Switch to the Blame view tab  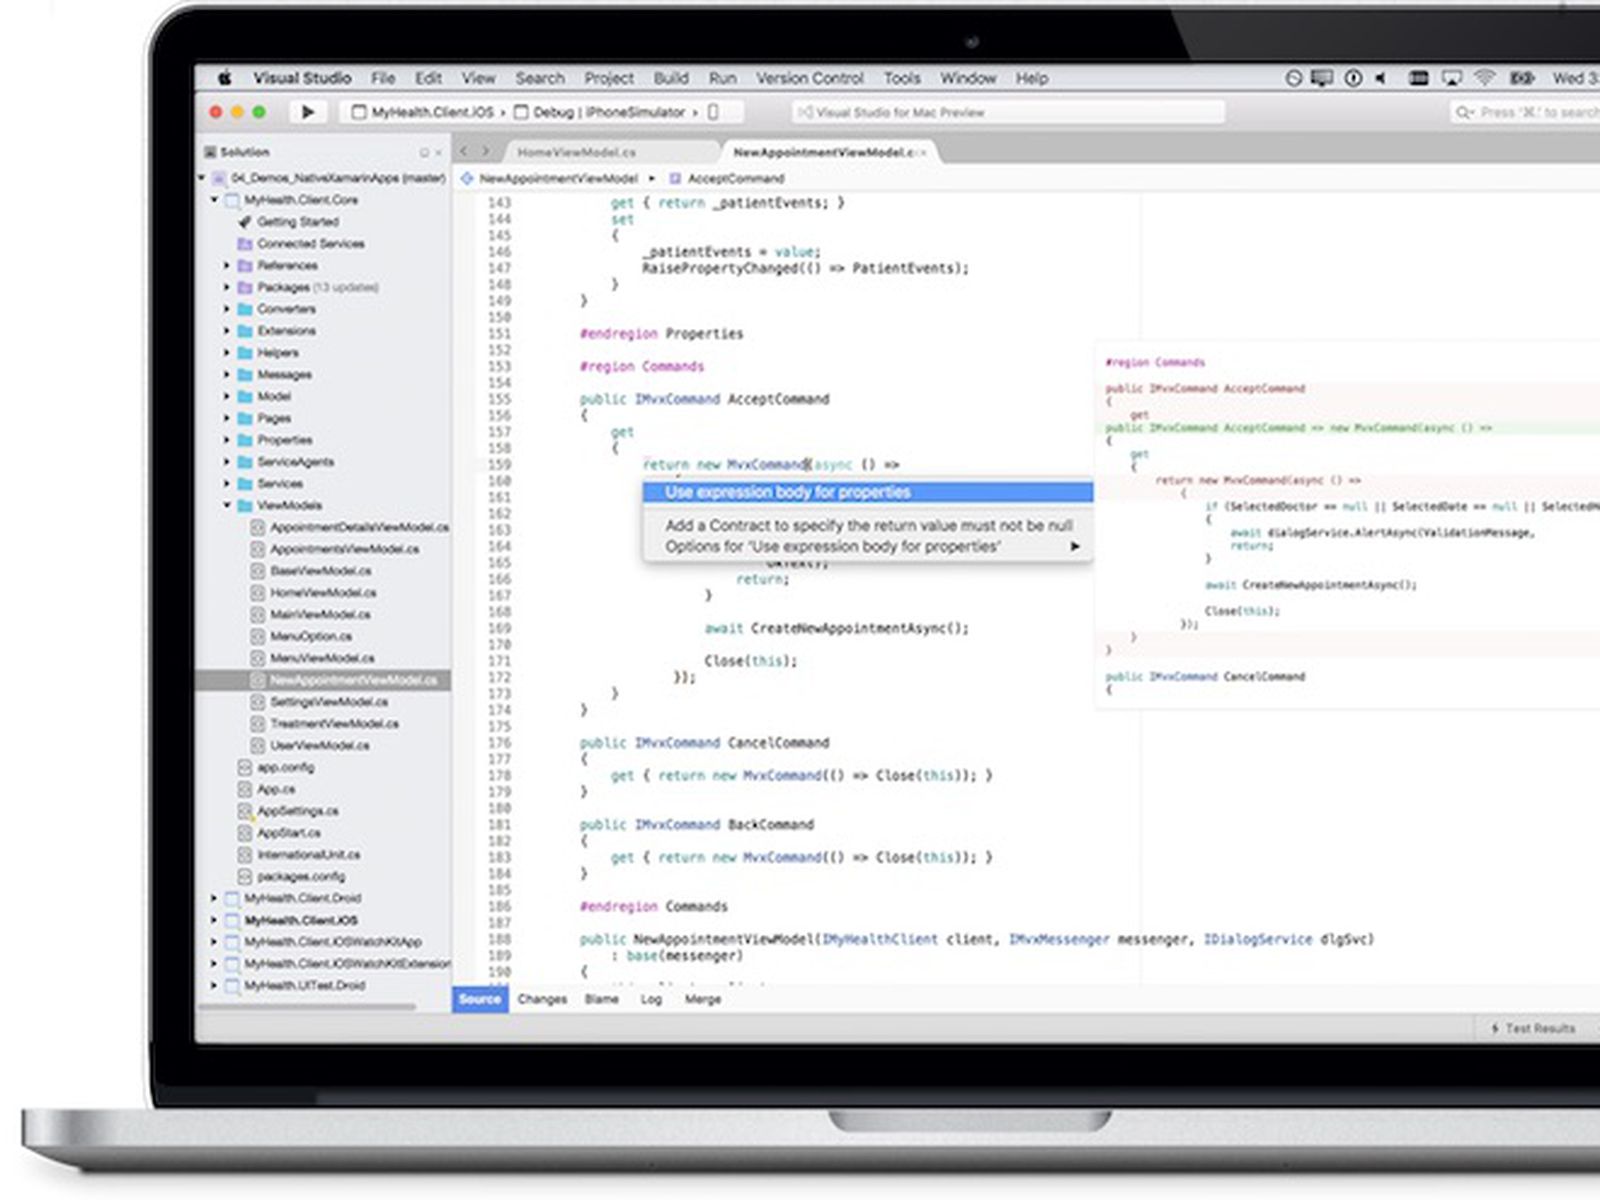(601, 999)
